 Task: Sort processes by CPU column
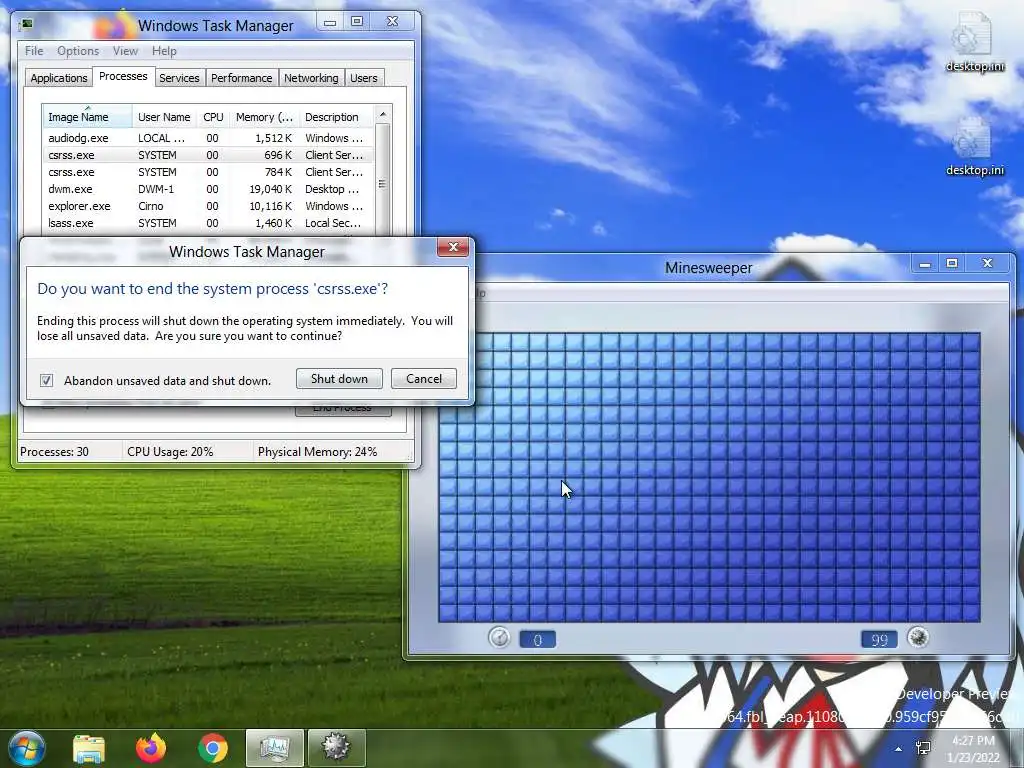213,117
